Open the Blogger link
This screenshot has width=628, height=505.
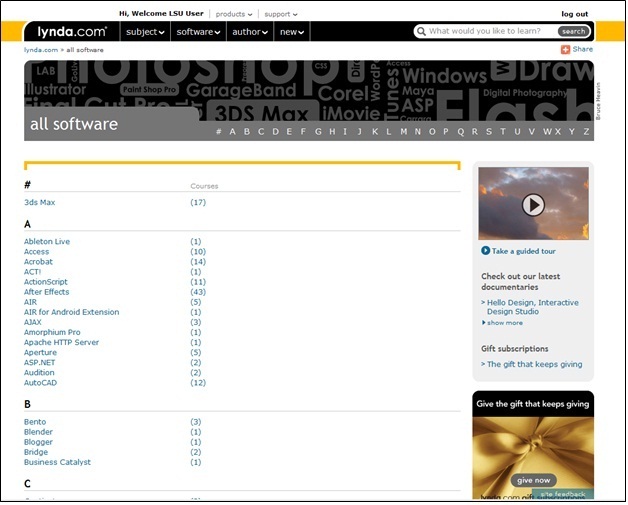(x=38, y=442)
